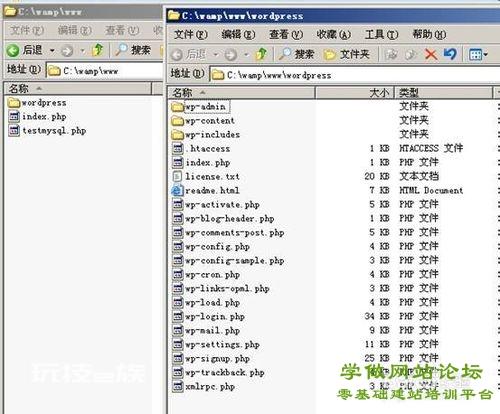Select the wp-content folder
This screenshot has height=414, width=500.
coord(203,121)
